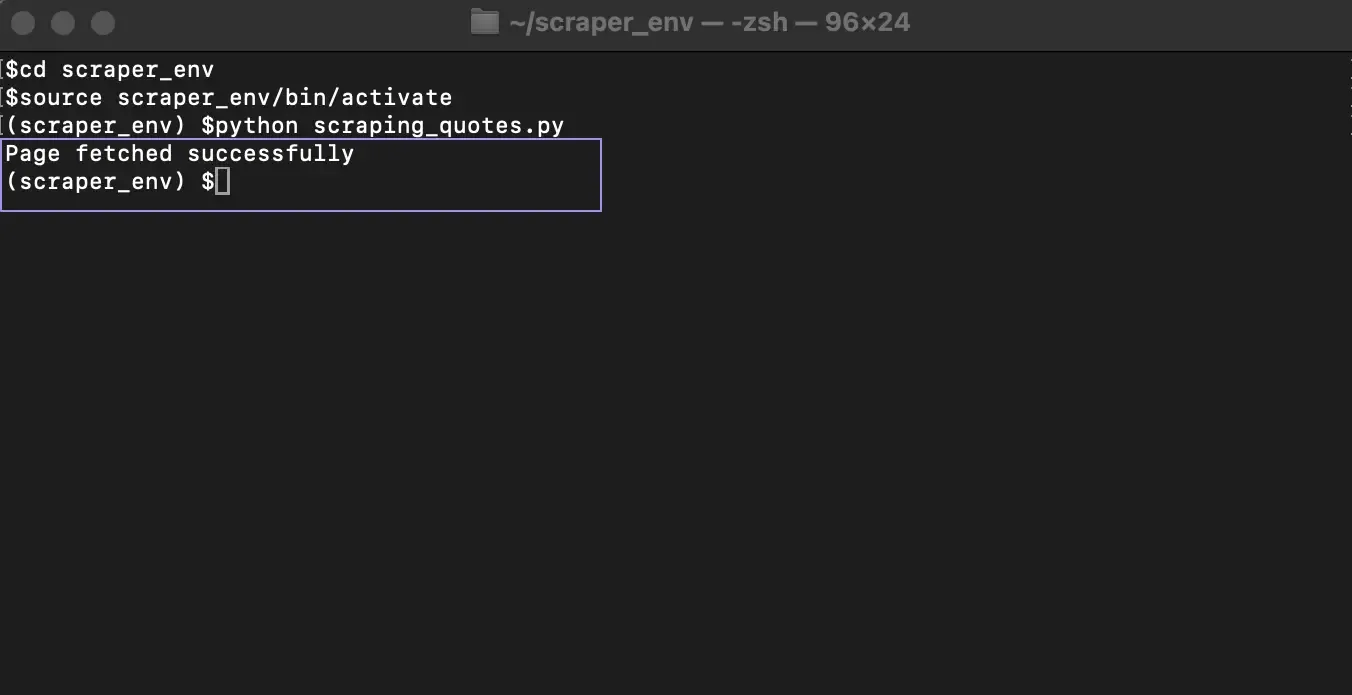Click the border of the purple selection rectangle
The height and width of the screenshot is (695, 1352).
(300, 210)
